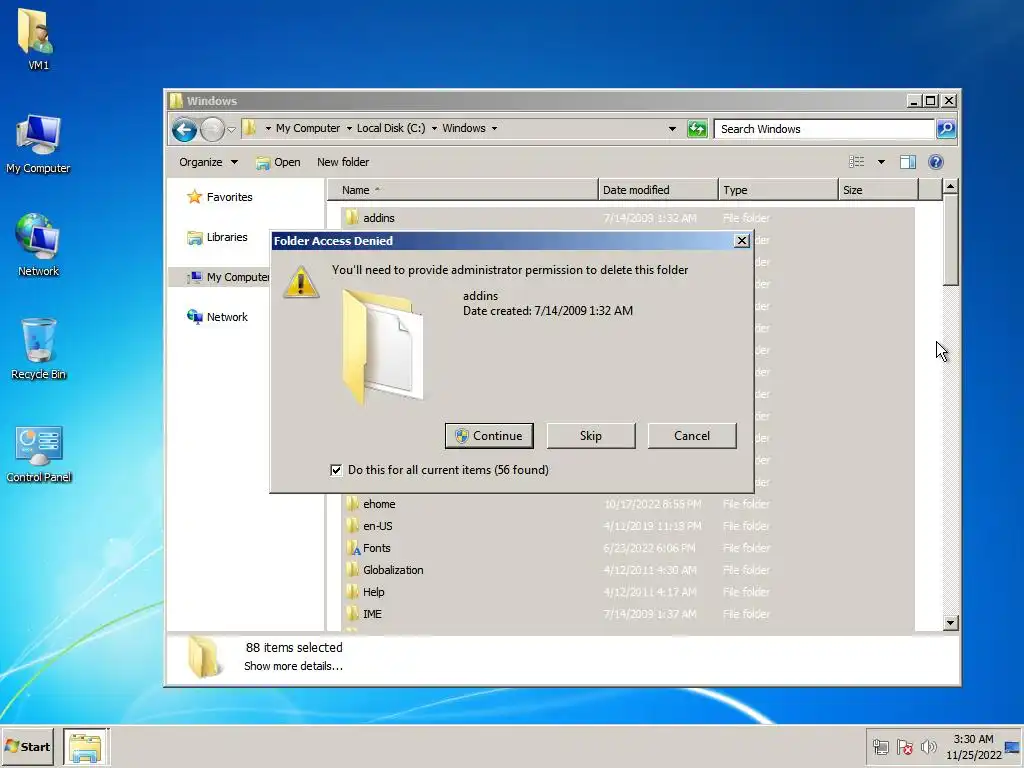Viewport: 1024px width, 768px height.
Task: Go back using the blue Back arrow
Action: coord(185,129)
